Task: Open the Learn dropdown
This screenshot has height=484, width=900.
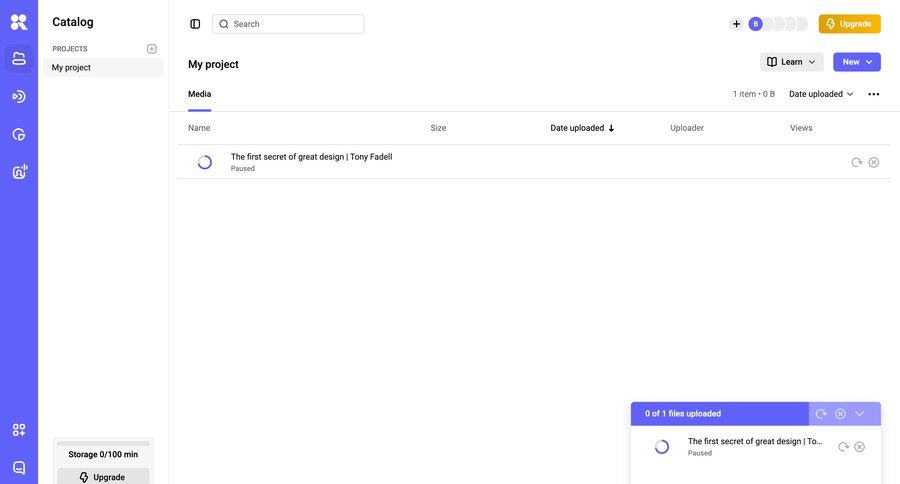Action: click(791, 62)
